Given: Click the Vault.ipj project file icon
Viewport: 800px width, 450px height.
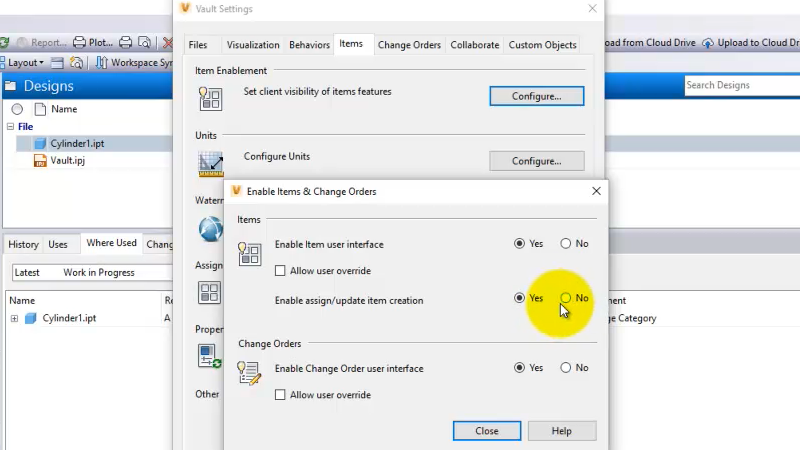Looking at the screenshot, I should (x=40, y=160).
